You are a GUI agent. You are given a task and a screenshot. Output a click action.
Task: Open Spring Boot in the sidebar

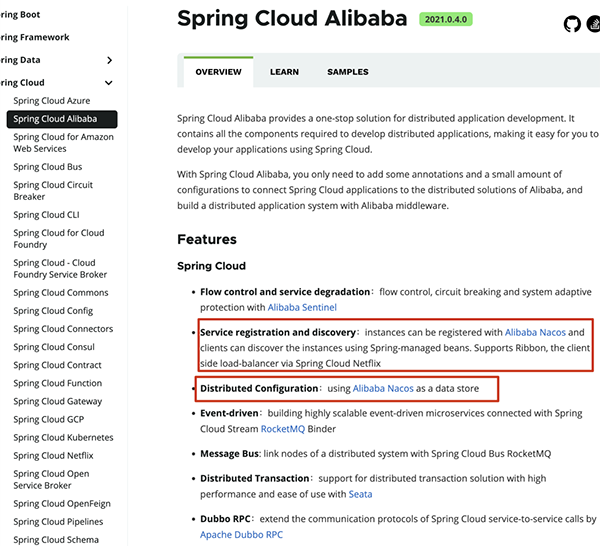(20, 15)
